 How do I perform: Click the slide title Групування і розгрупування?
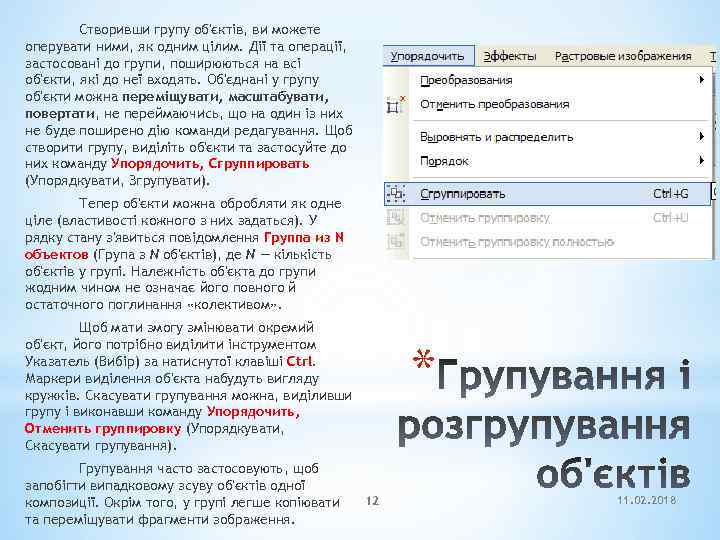(x=545, y=425)
